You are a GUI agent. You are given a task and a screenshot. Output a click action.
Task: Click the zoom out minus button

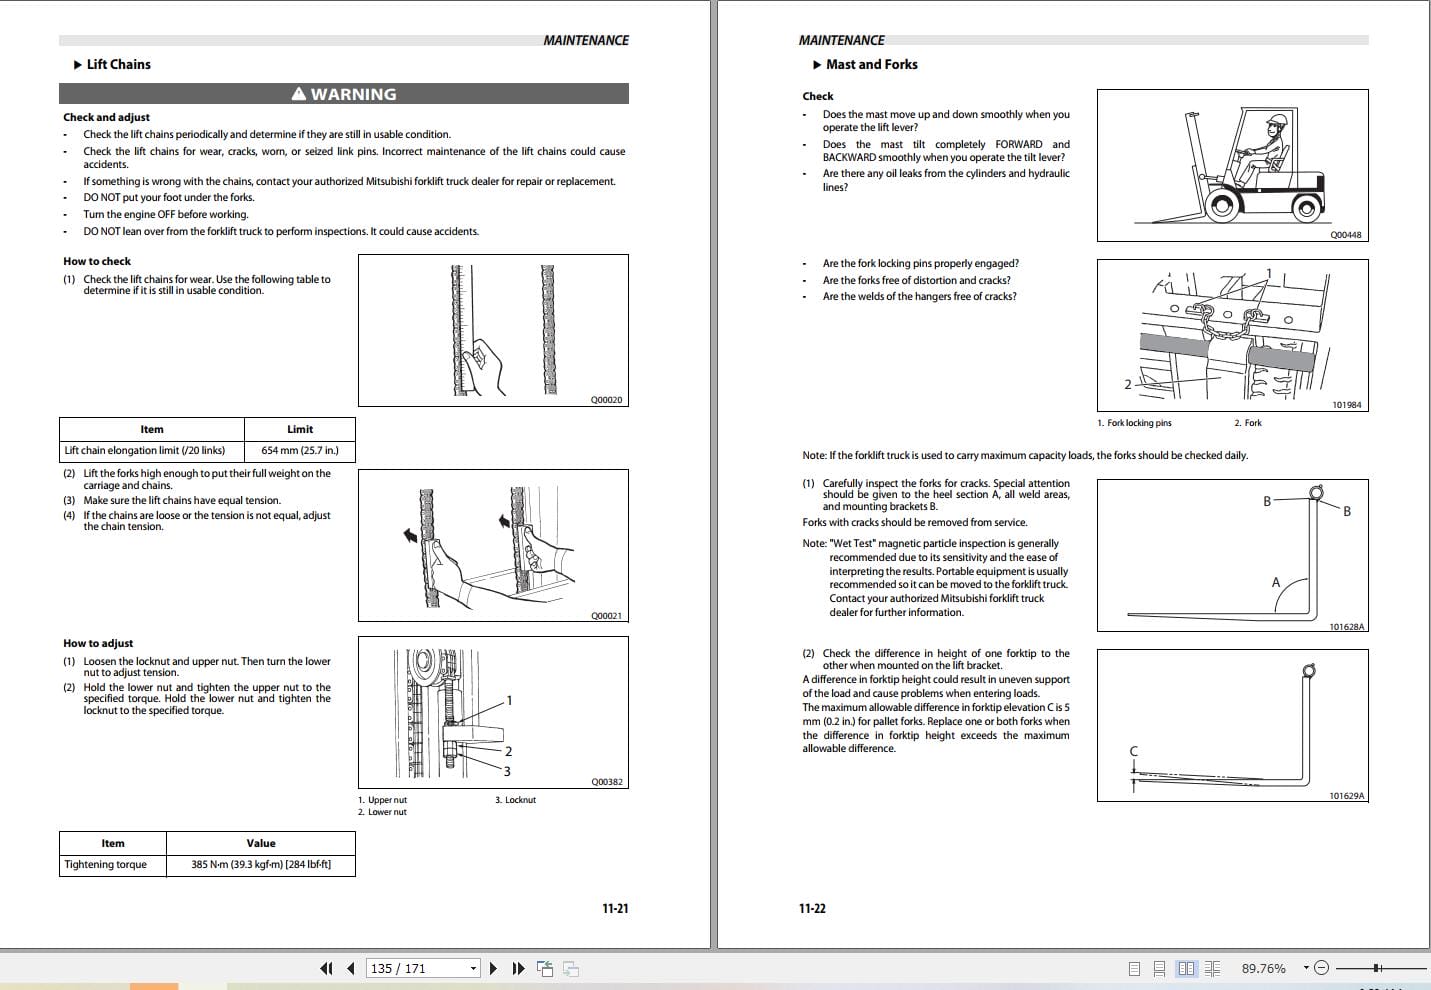(1321, 968)
